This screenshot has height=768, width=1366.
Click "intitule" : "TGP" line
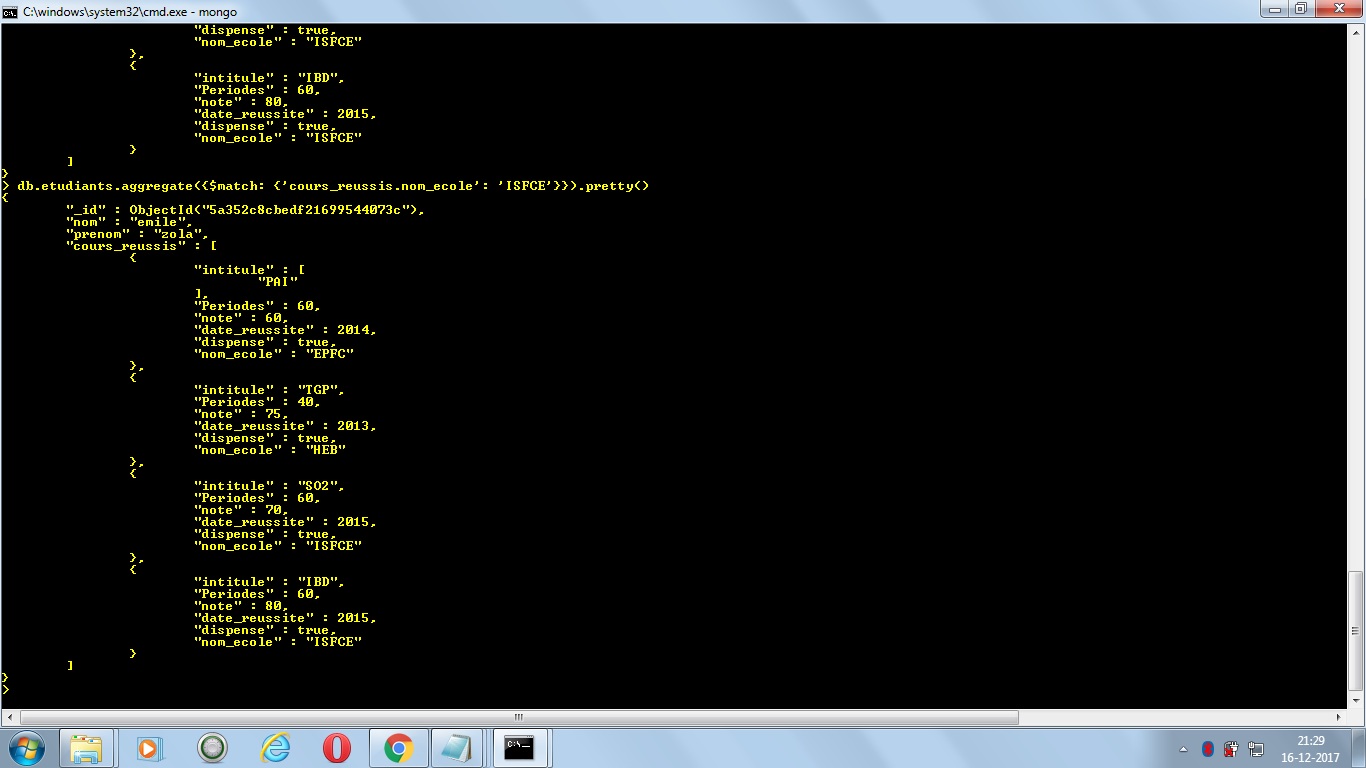click(269, 390)
